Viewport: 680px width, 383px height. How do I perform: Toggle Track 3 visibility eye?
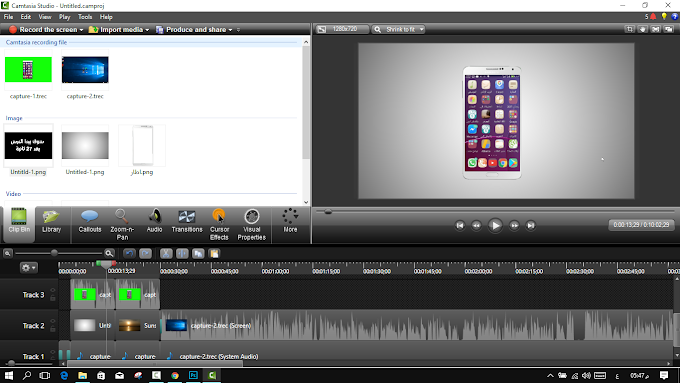pos(52,290)
